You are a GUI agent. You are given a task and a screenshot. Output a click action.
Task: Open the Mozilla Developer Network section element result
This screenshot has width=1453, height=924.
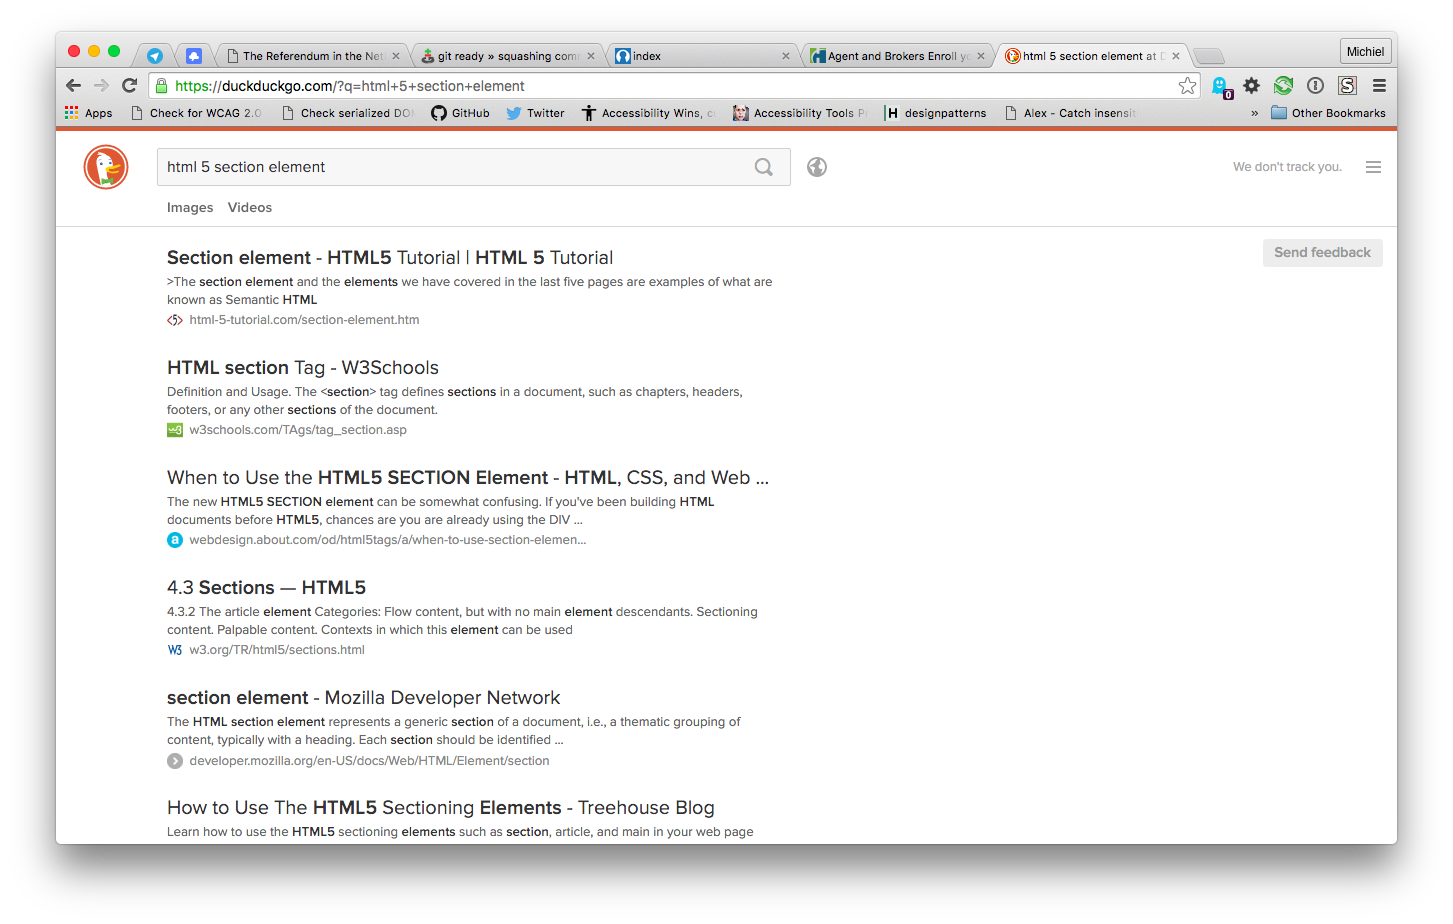363,698
